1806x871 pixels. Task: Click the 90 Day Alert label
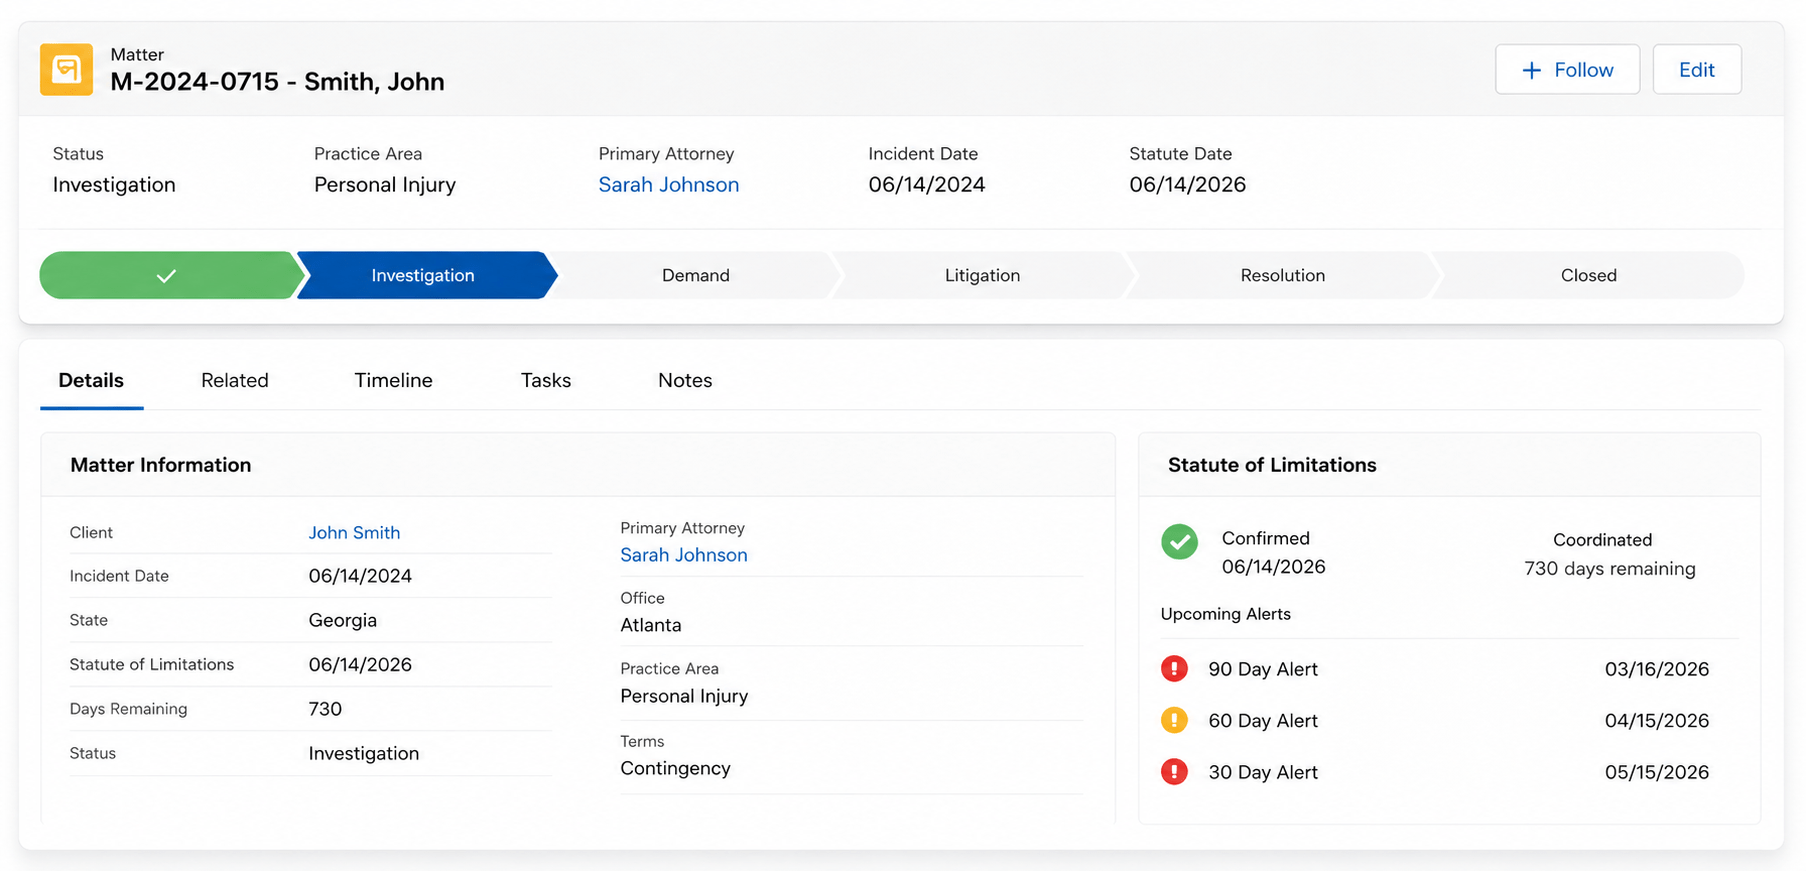pos(1263,669)
